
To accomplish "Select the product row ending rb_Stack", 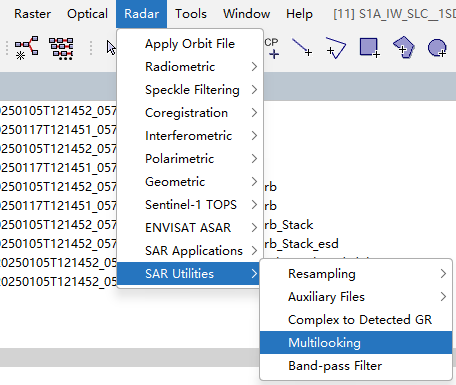I will point(289,225).
